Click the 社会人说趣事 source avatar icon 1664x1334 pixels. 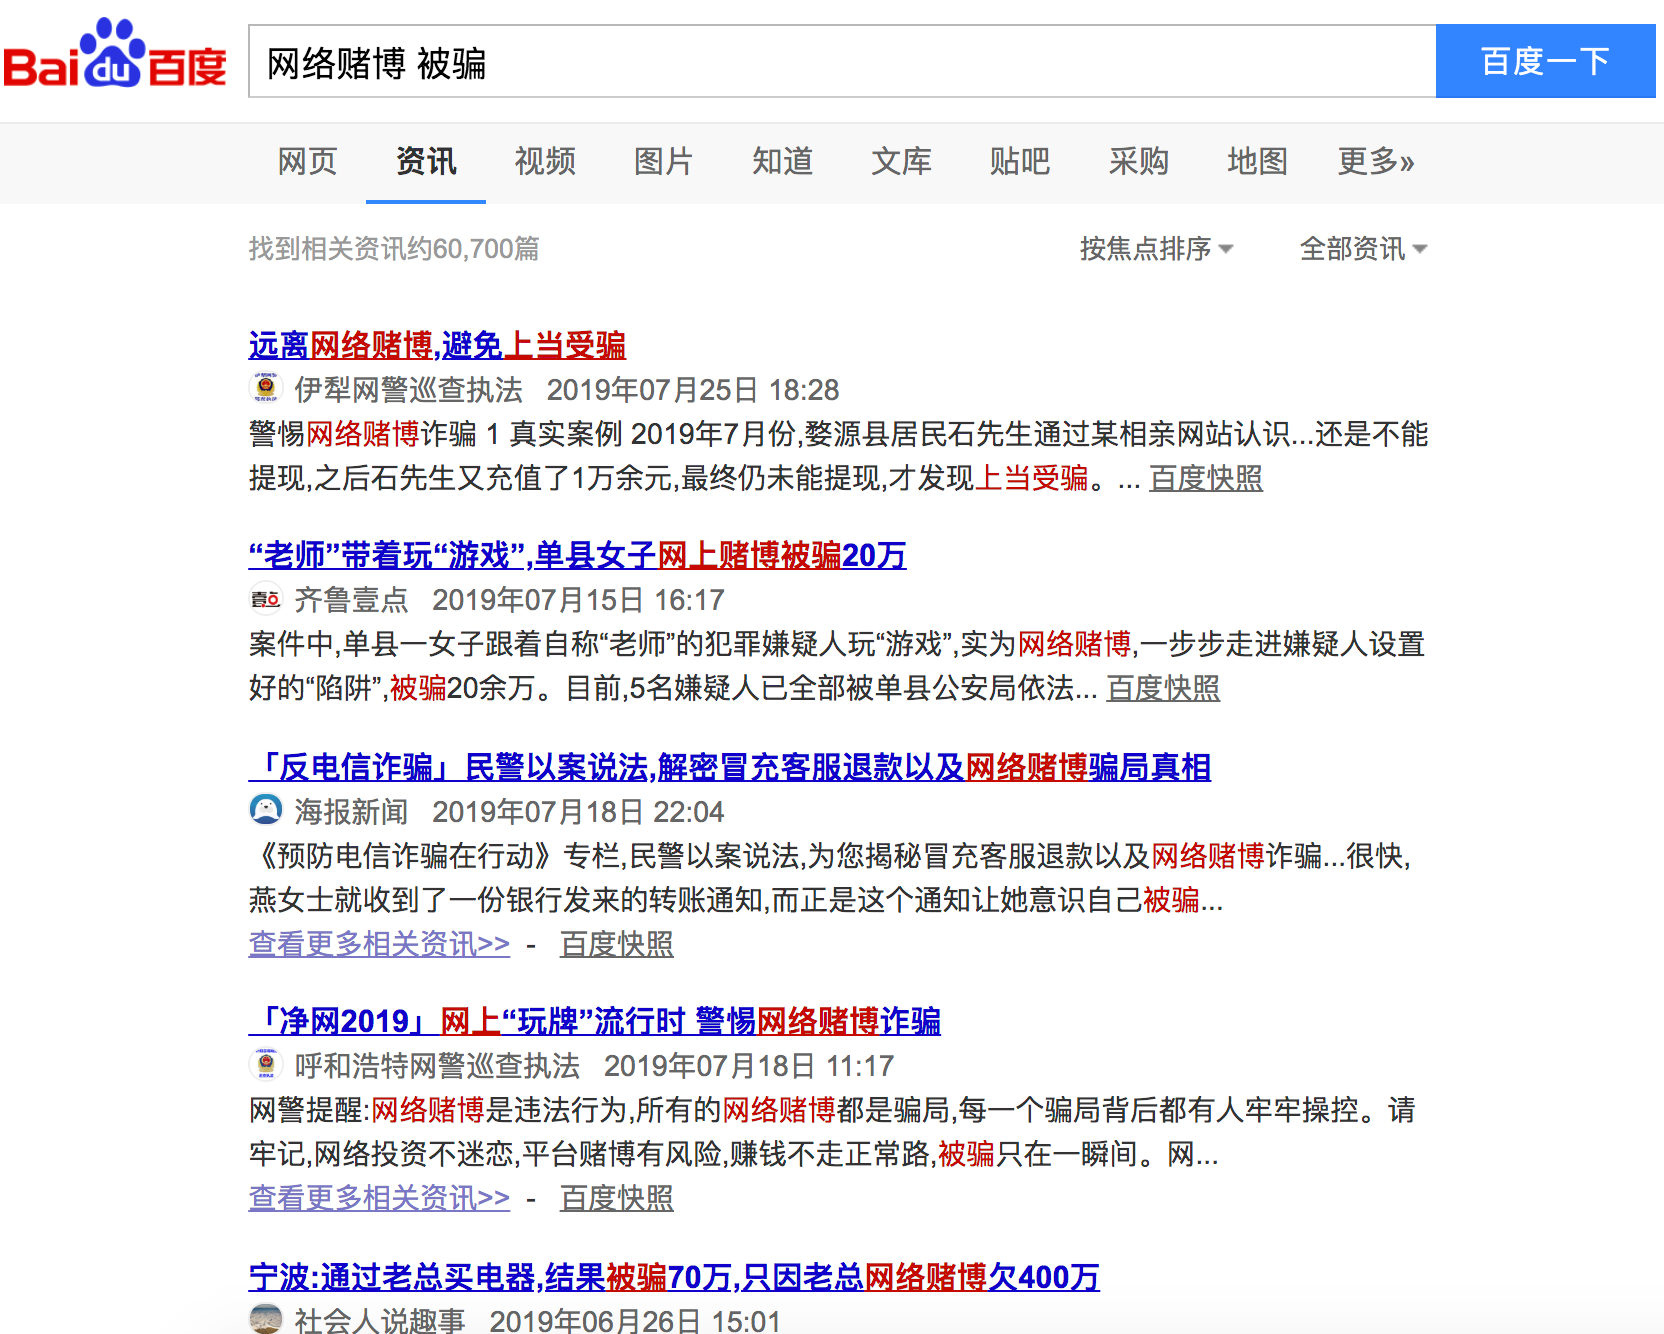(266, 1319)
